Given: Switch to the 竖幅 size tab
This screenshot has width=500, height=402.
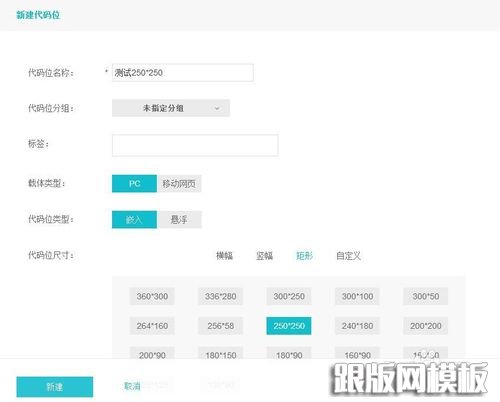Looking at the screenshot, I should coord(264,256).
